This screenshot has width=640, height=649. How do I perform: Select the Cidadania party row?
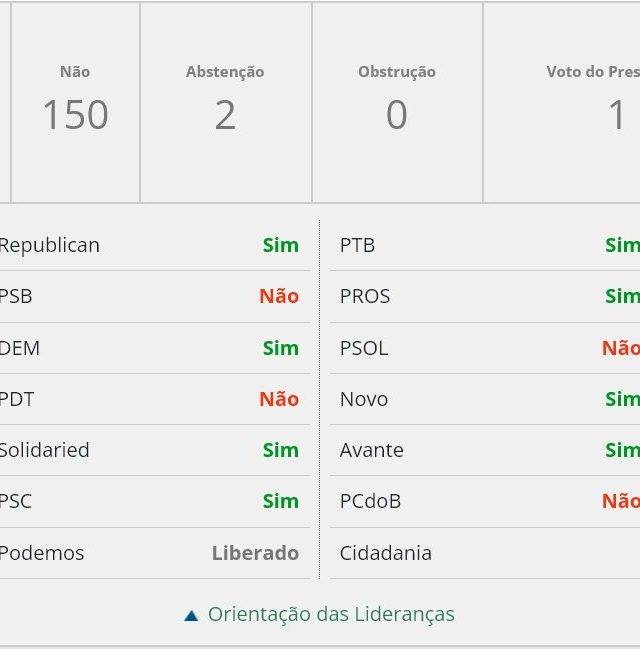[x=487, y=553]
